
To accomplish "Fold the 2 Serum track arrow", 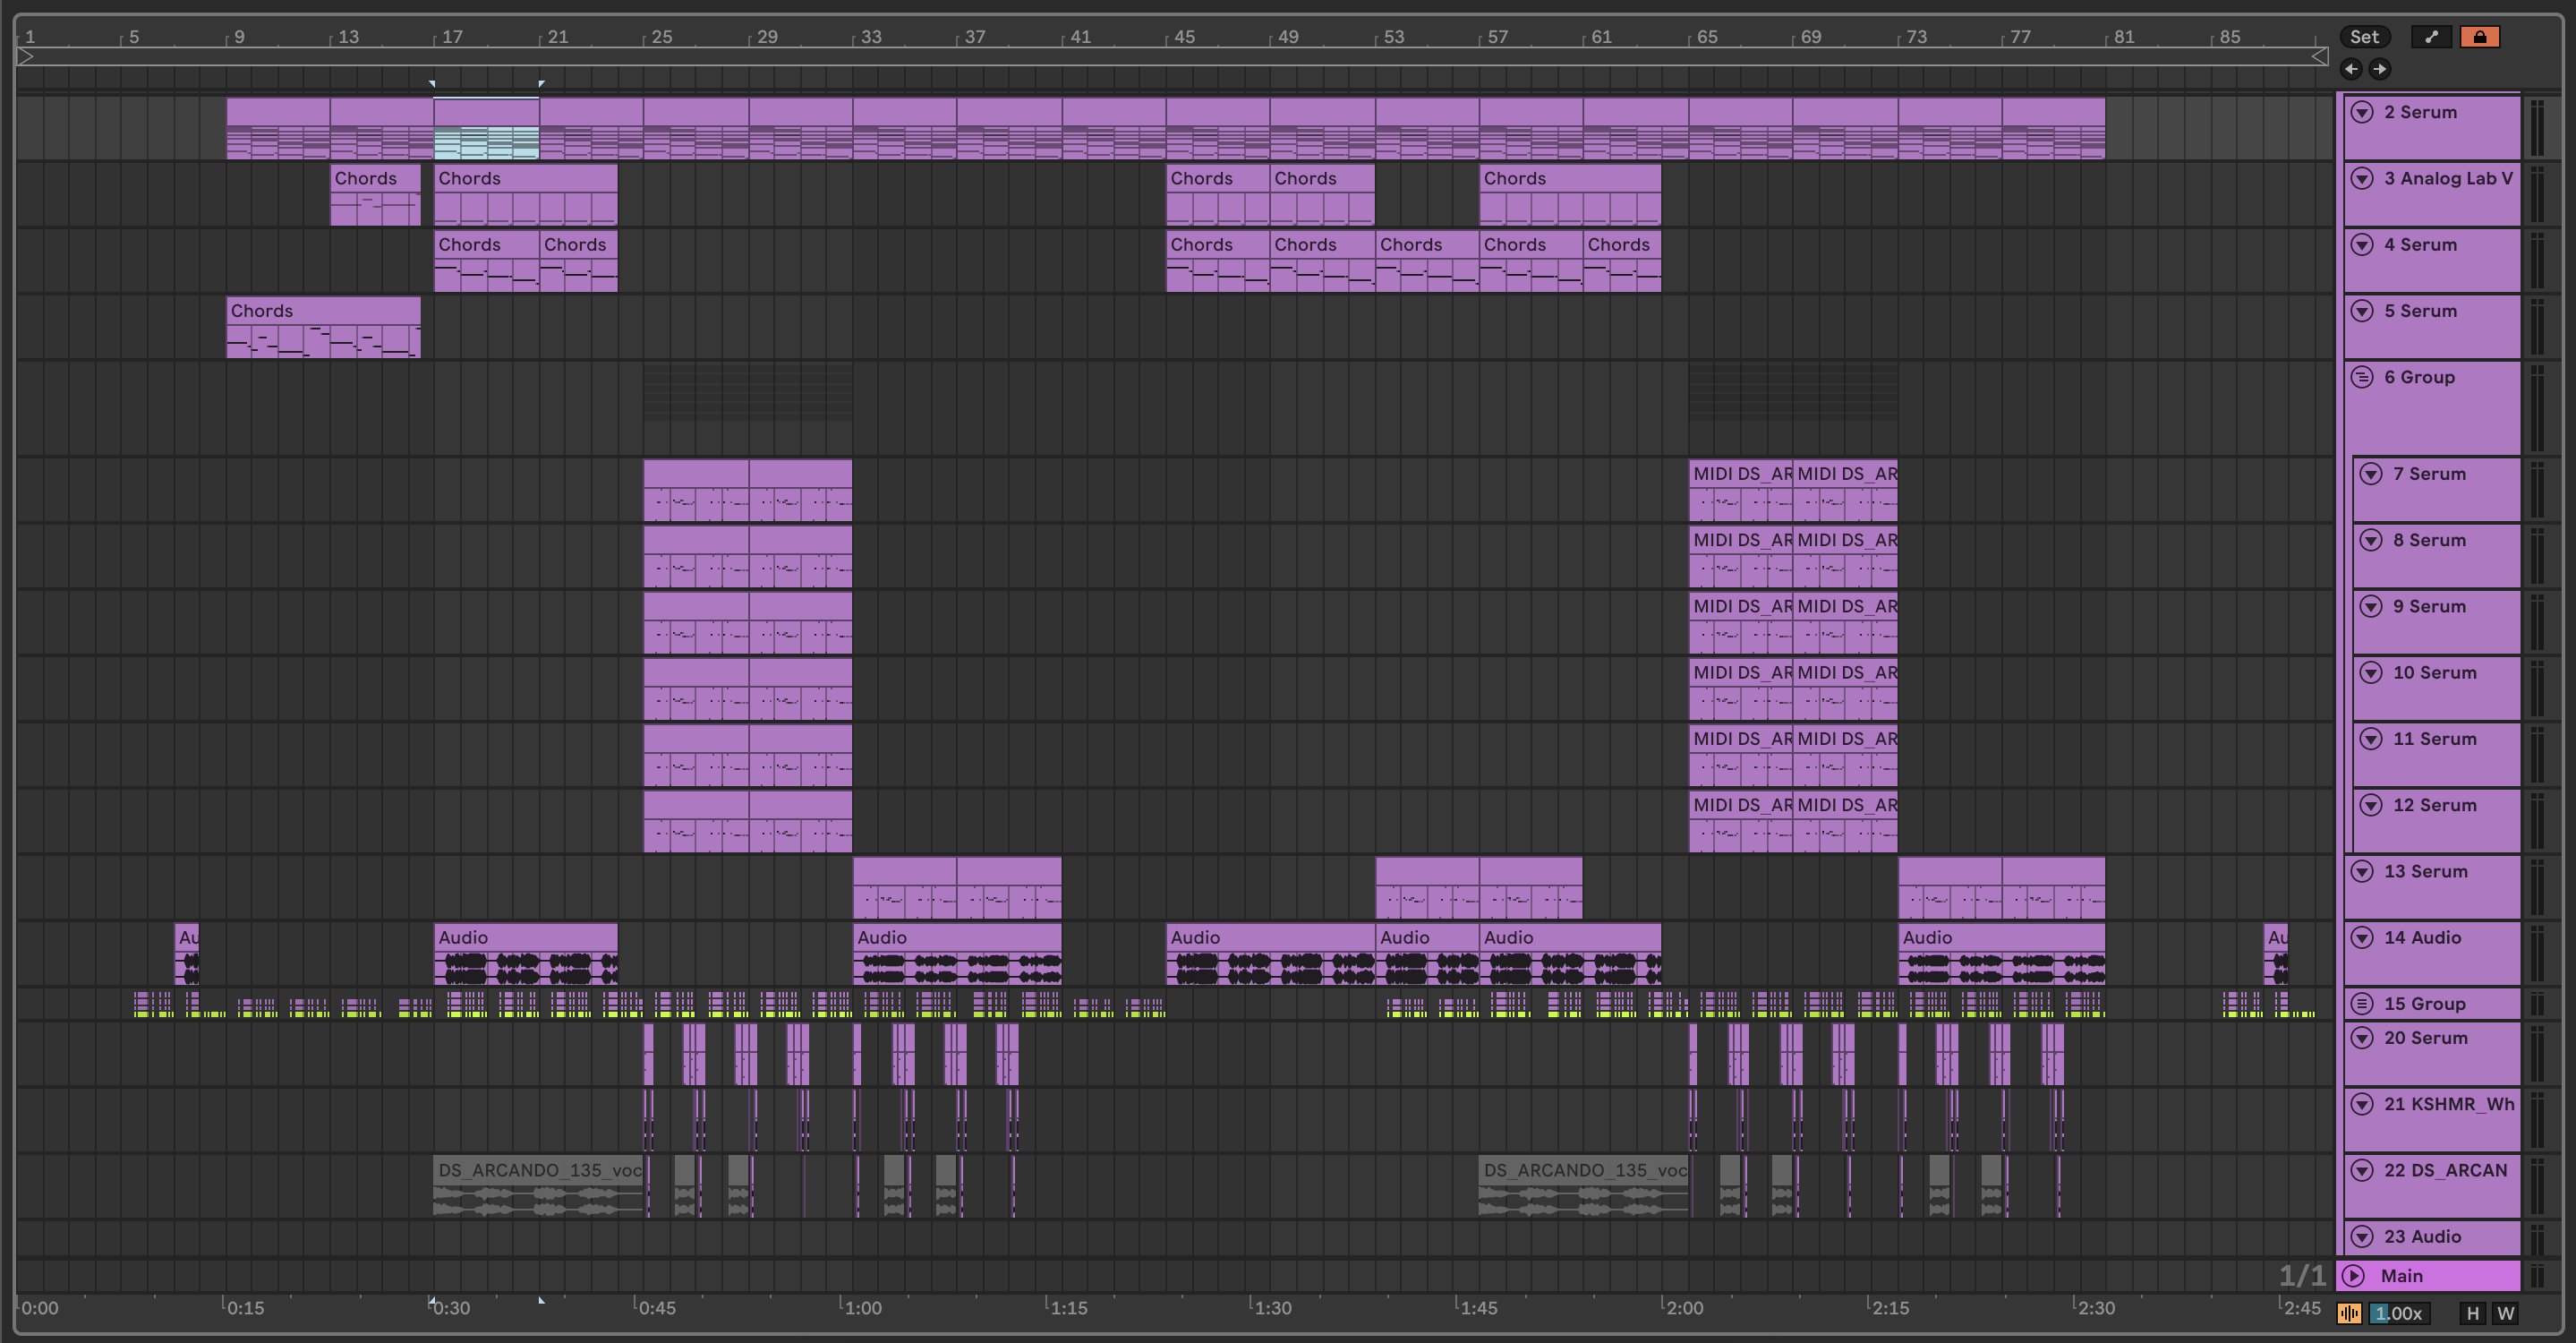I will [2362, 112].
